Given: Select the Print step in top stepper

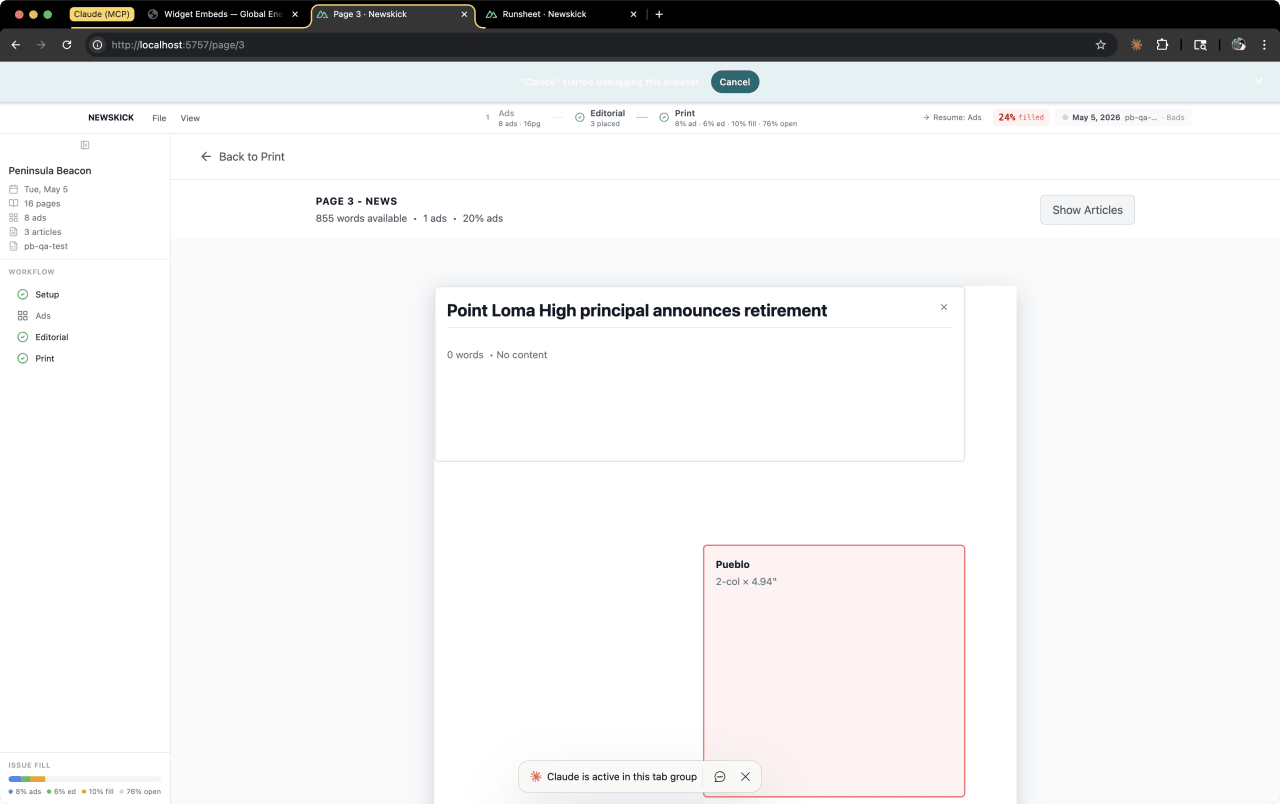Looking at the screenshot, I should [727, 118].
